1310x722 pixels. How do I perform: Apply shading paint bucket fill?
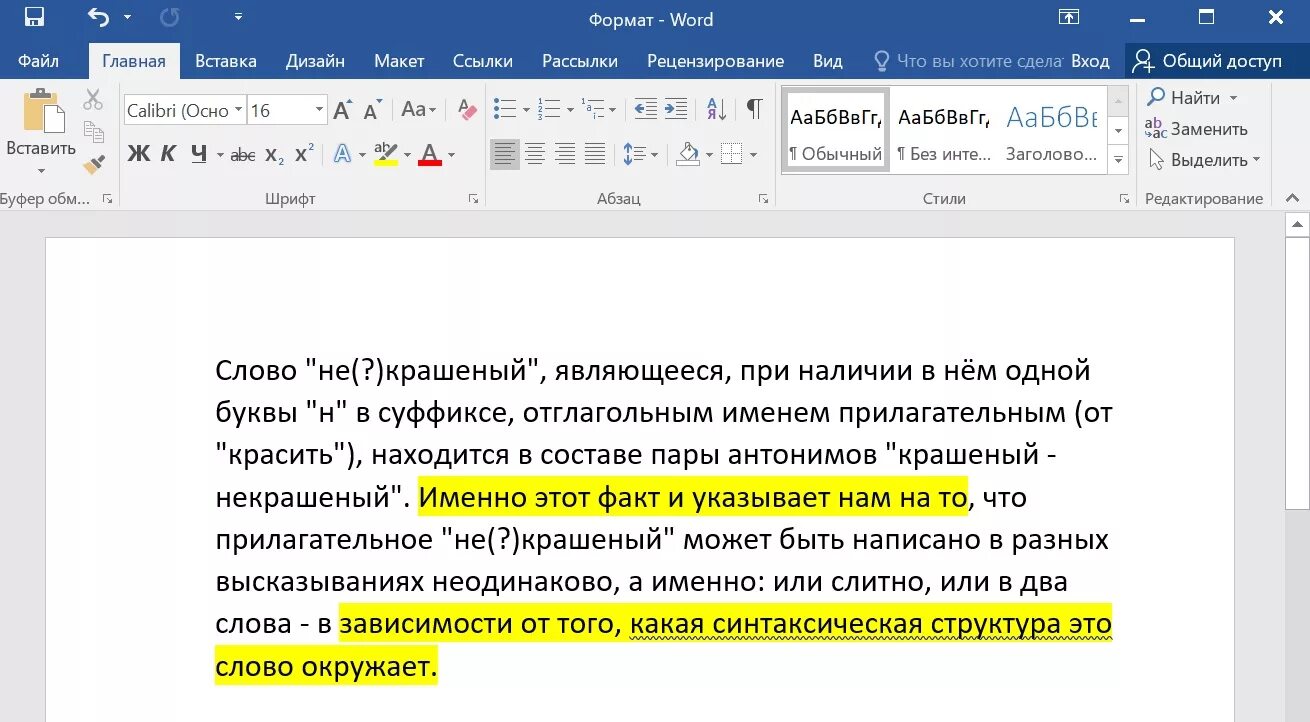[687, 154]
